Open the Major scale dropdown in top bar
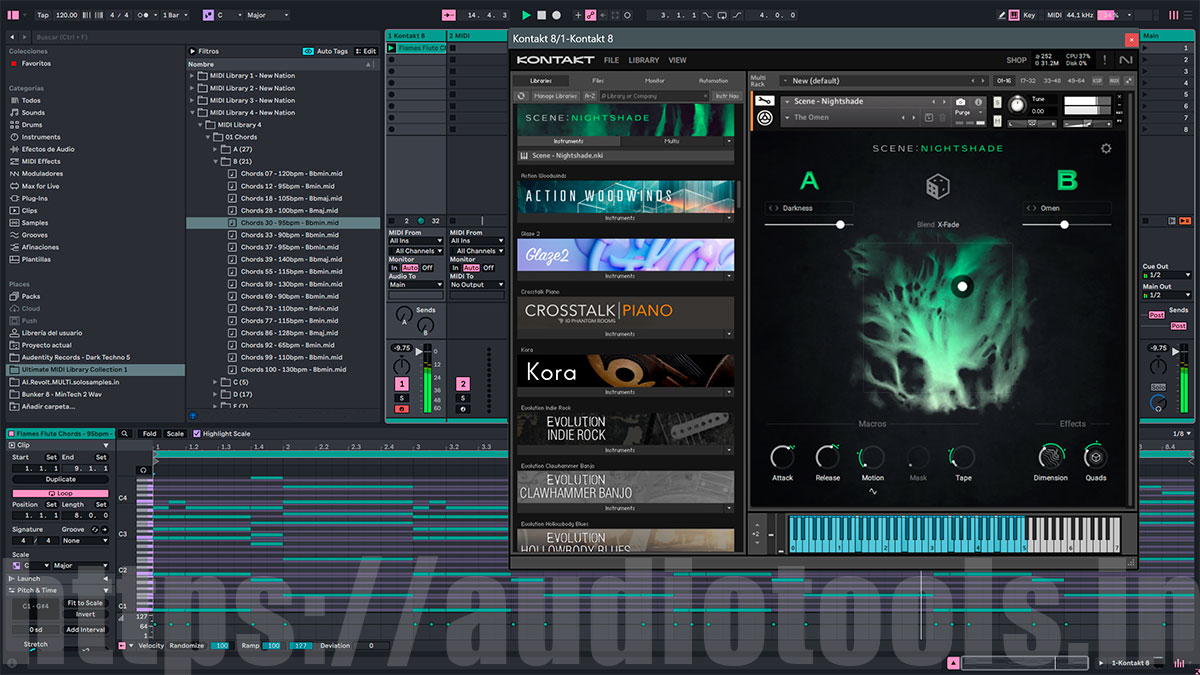This screenshot has width=1200, height=675. (x=268, y=15)
